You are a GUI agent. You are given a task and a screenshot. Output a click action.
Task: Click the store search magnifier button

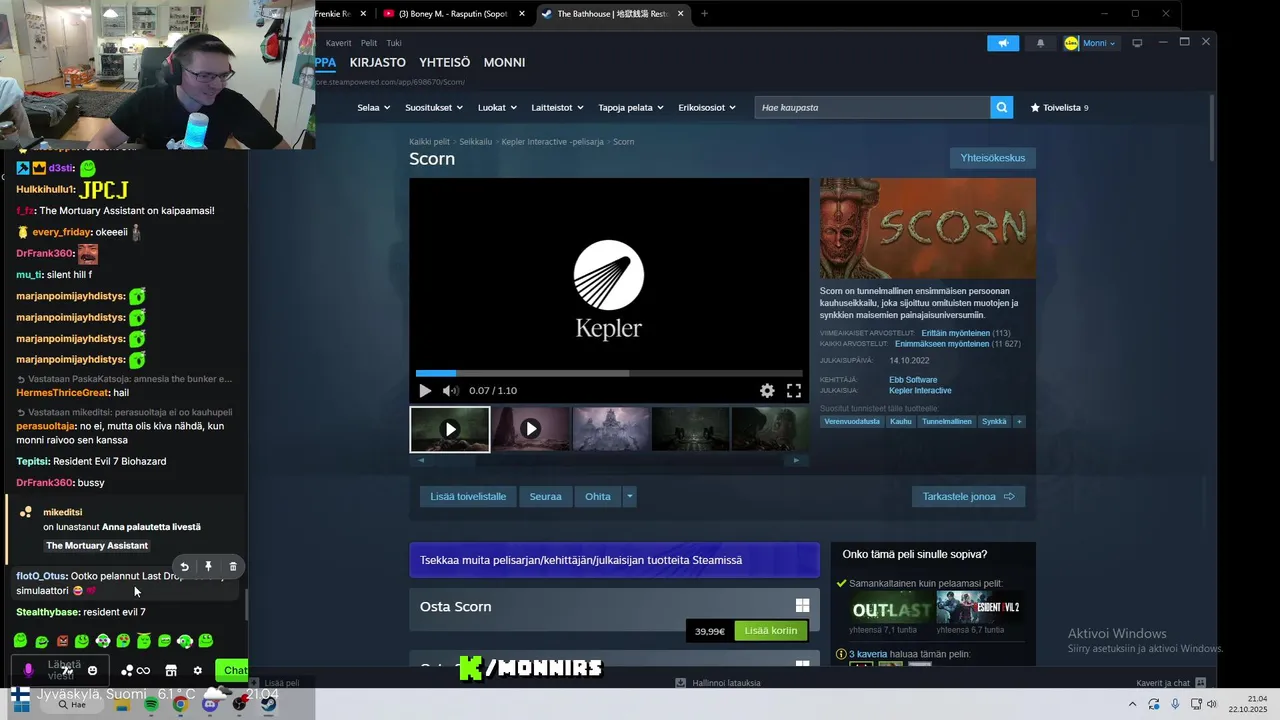[x=1001, y=107]
